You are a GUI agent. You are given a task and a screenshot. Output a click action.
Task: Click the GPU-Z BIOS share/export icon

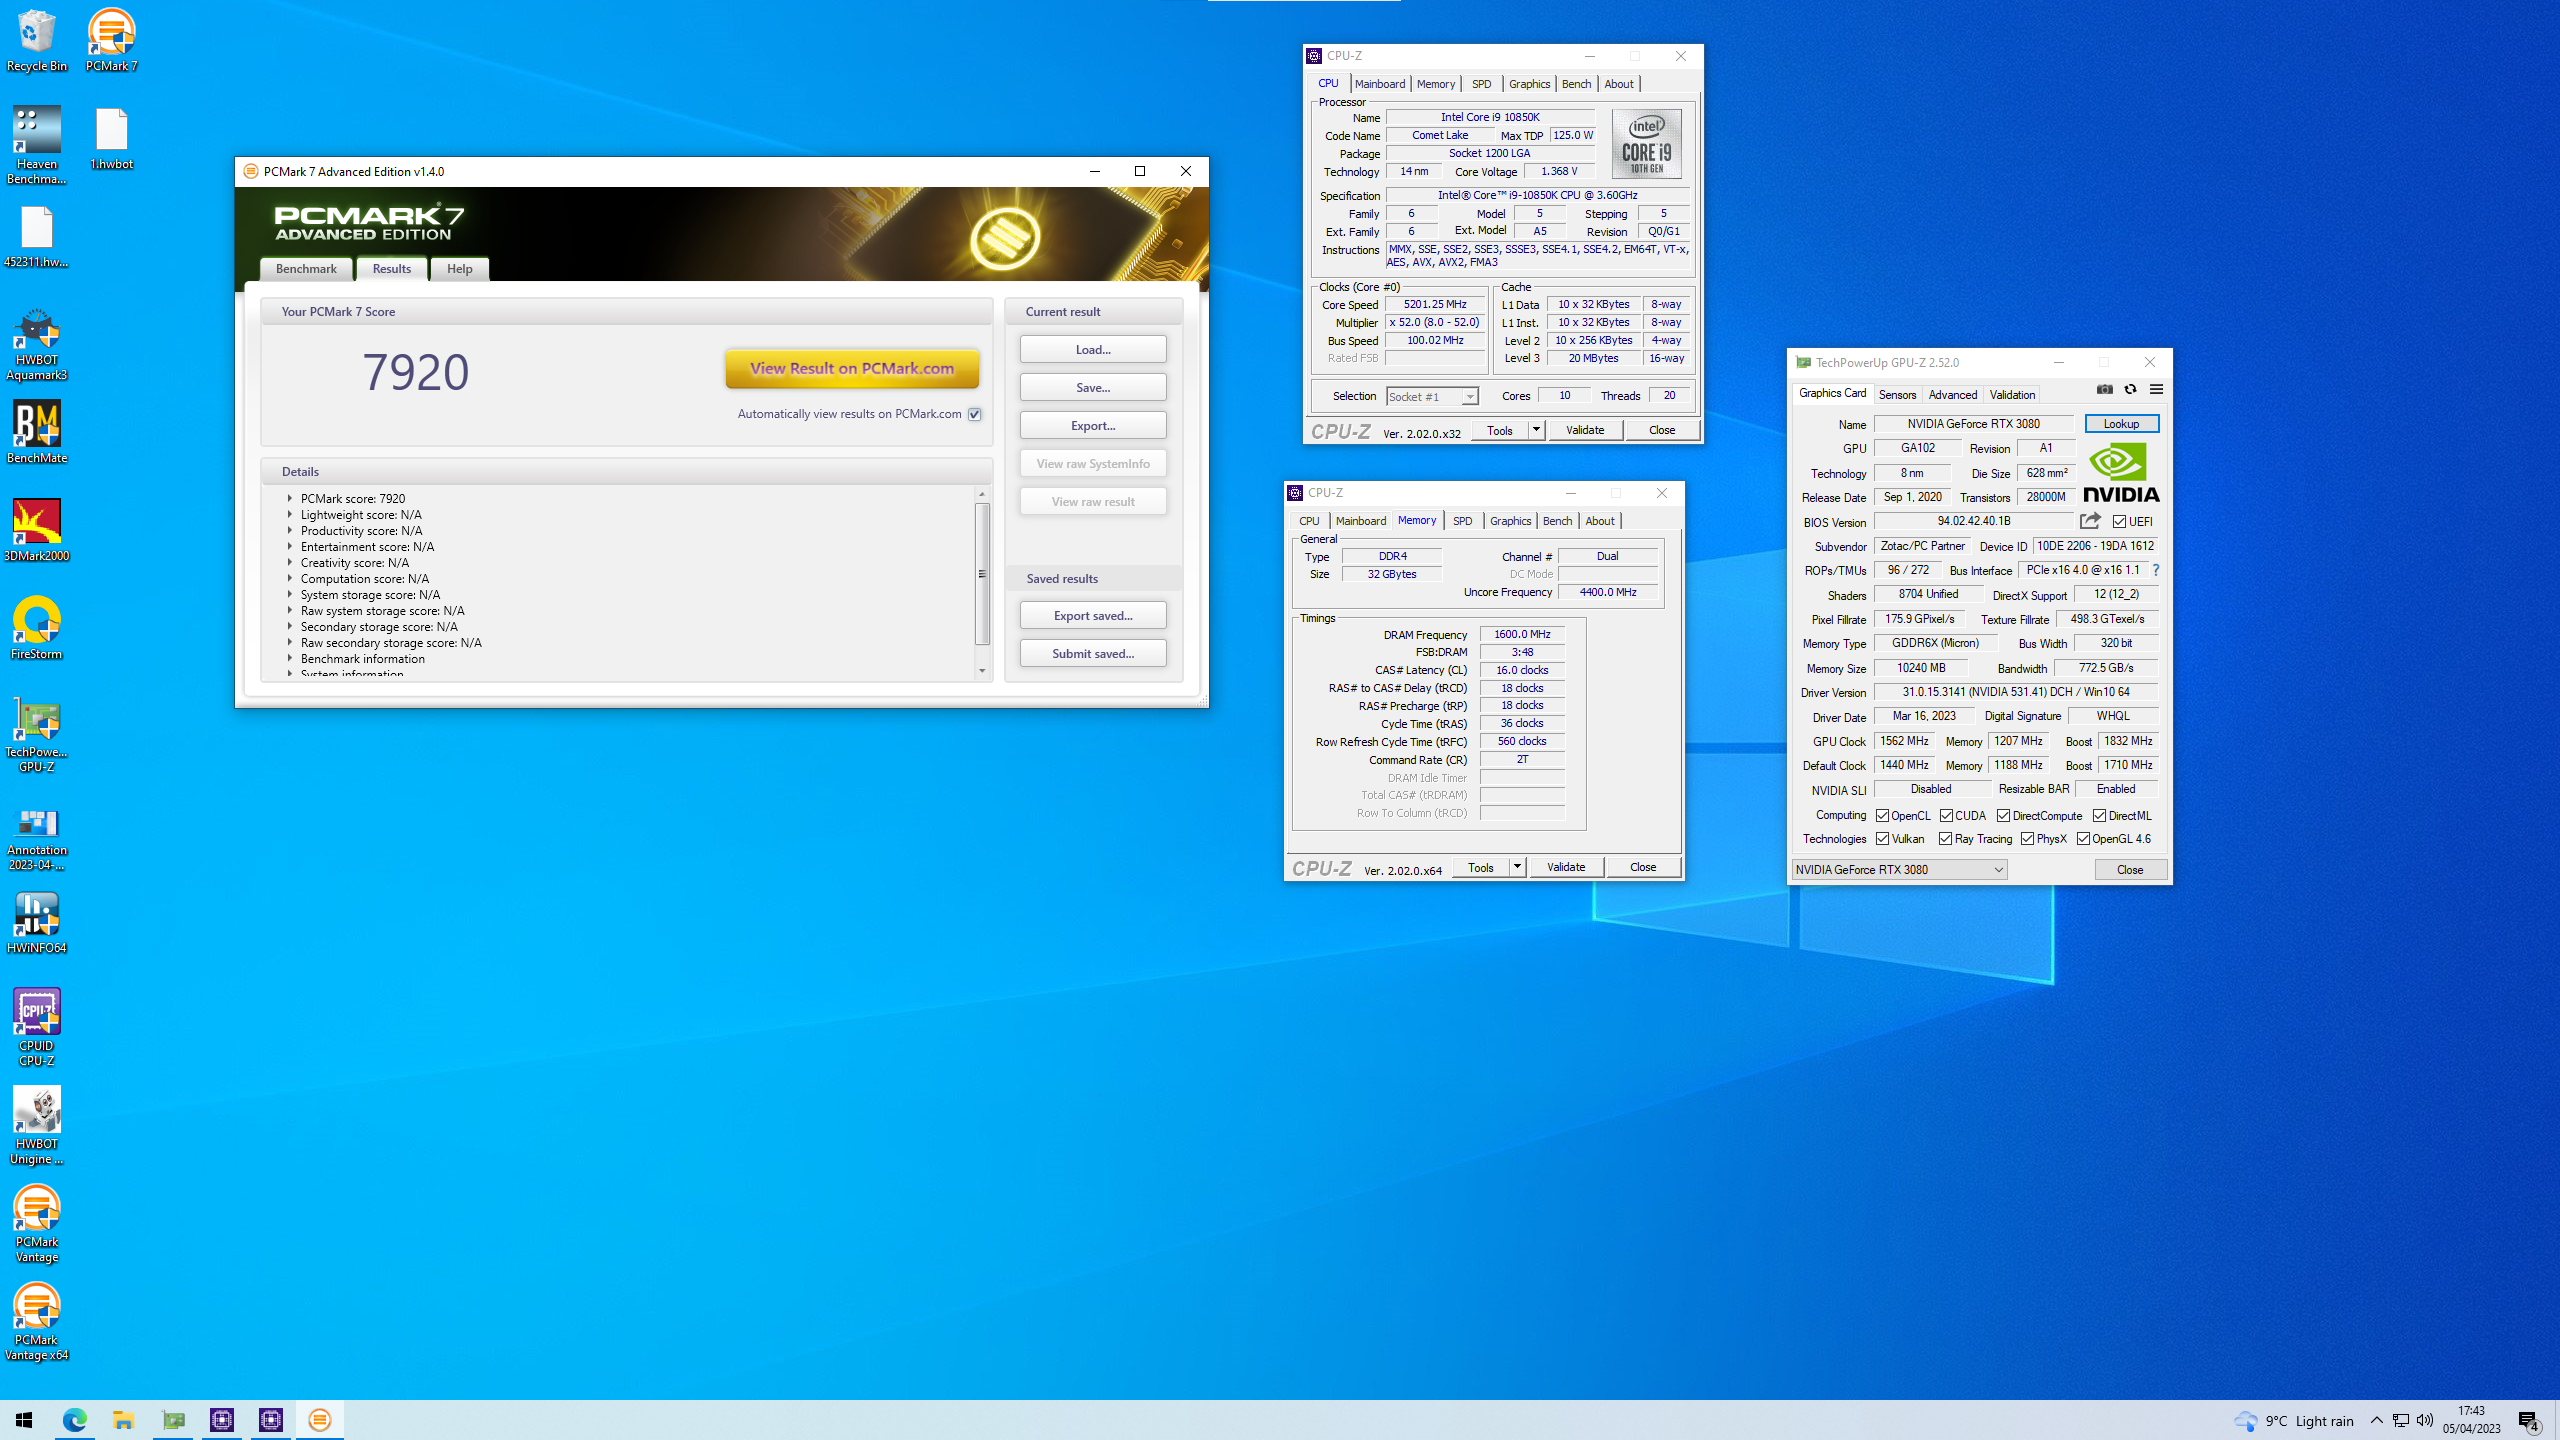tap(2090, 521)
